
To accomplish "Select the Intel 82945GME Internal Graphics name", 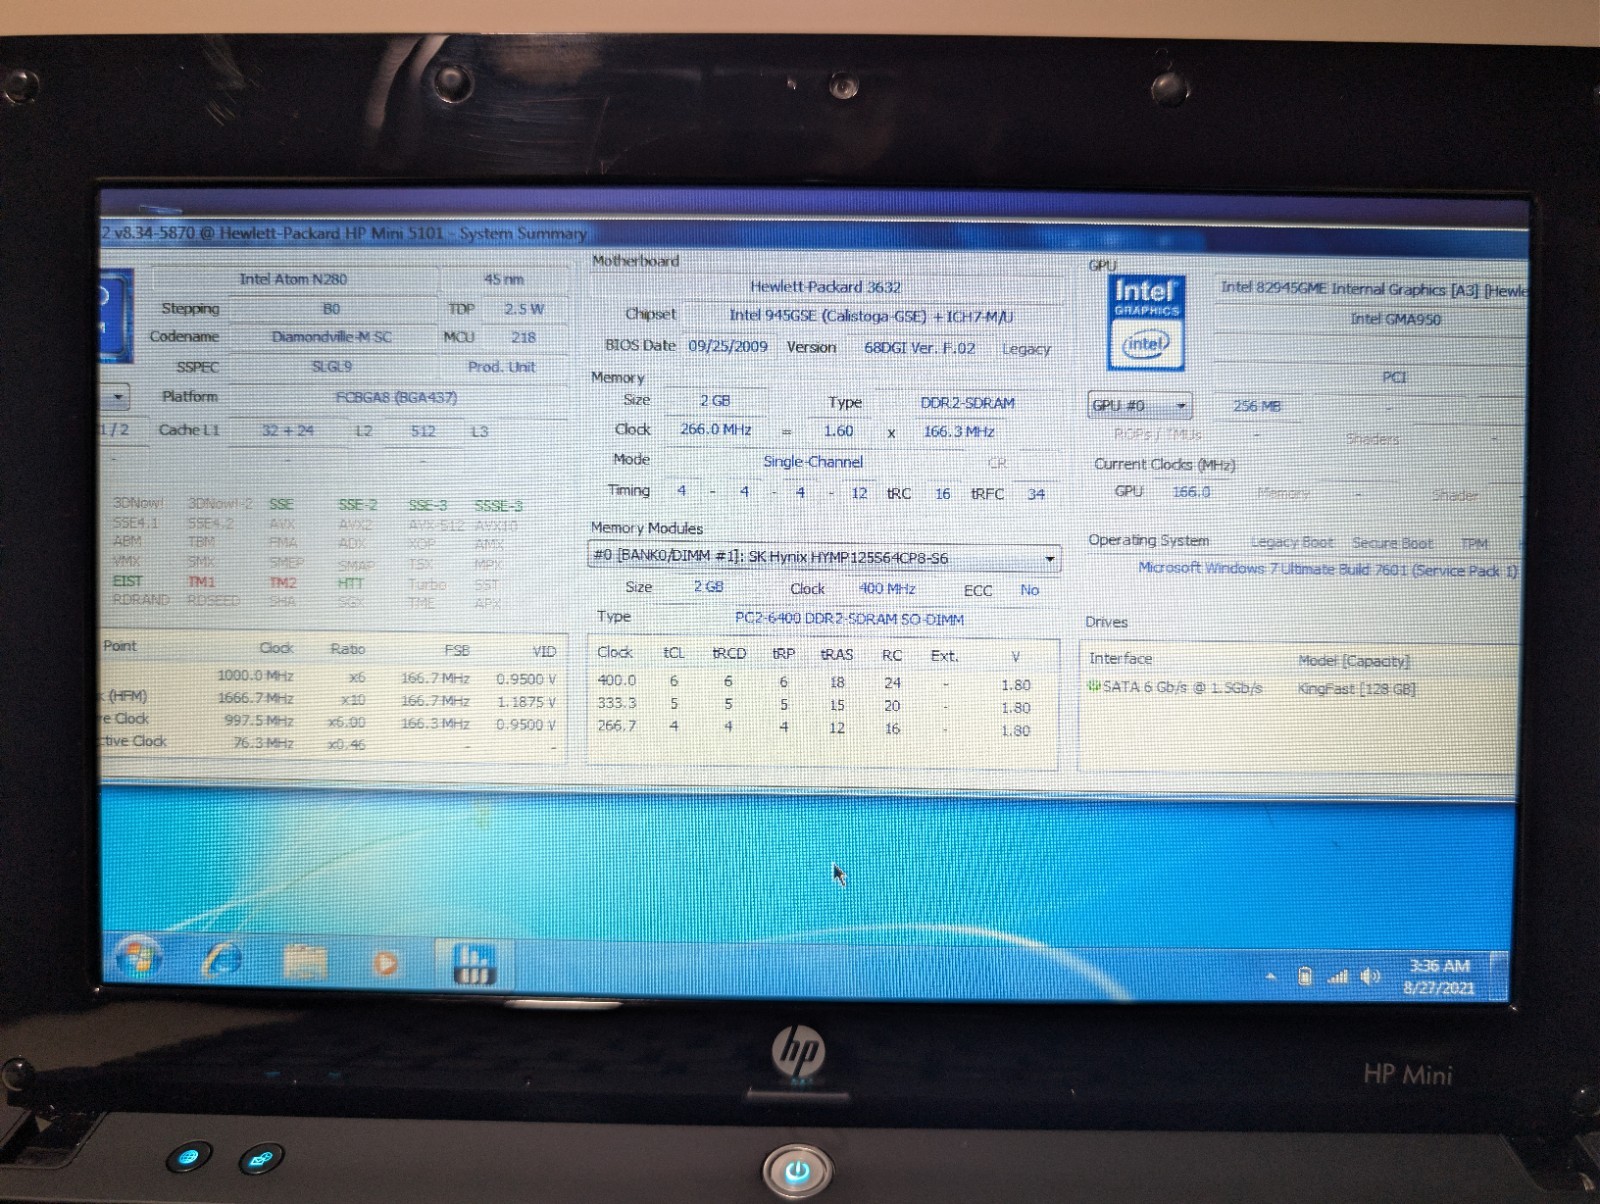I will (1373, 289).
